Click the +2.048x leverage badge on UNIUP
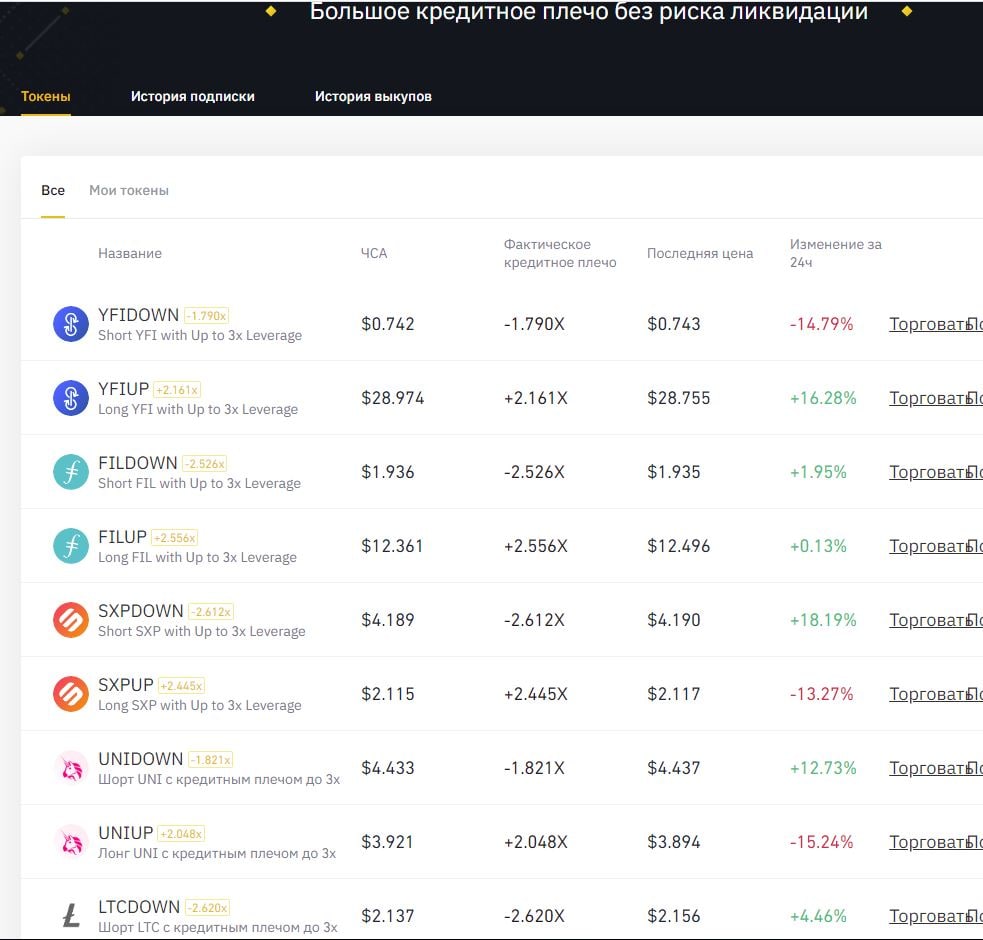 (181, 833)
